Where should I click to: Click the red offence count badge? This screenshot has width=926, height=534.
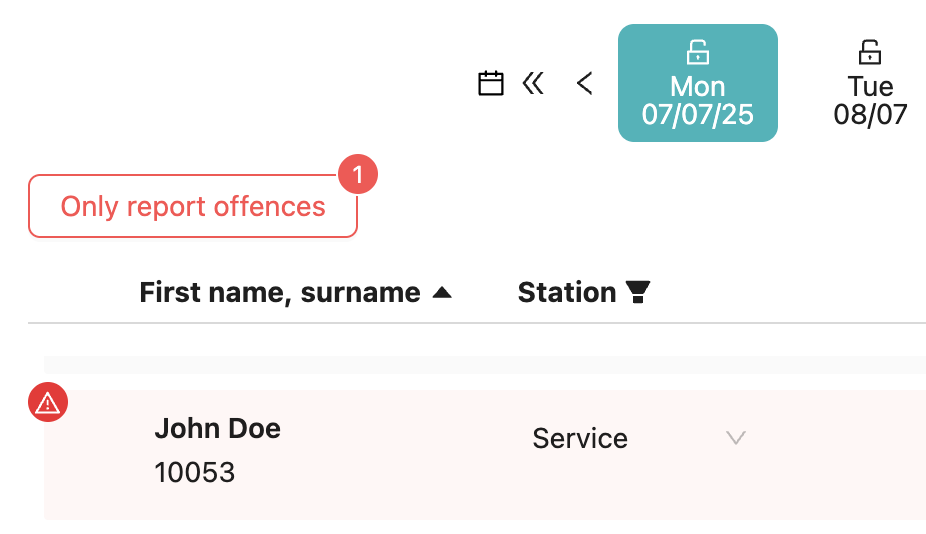(x=357, y=175)
